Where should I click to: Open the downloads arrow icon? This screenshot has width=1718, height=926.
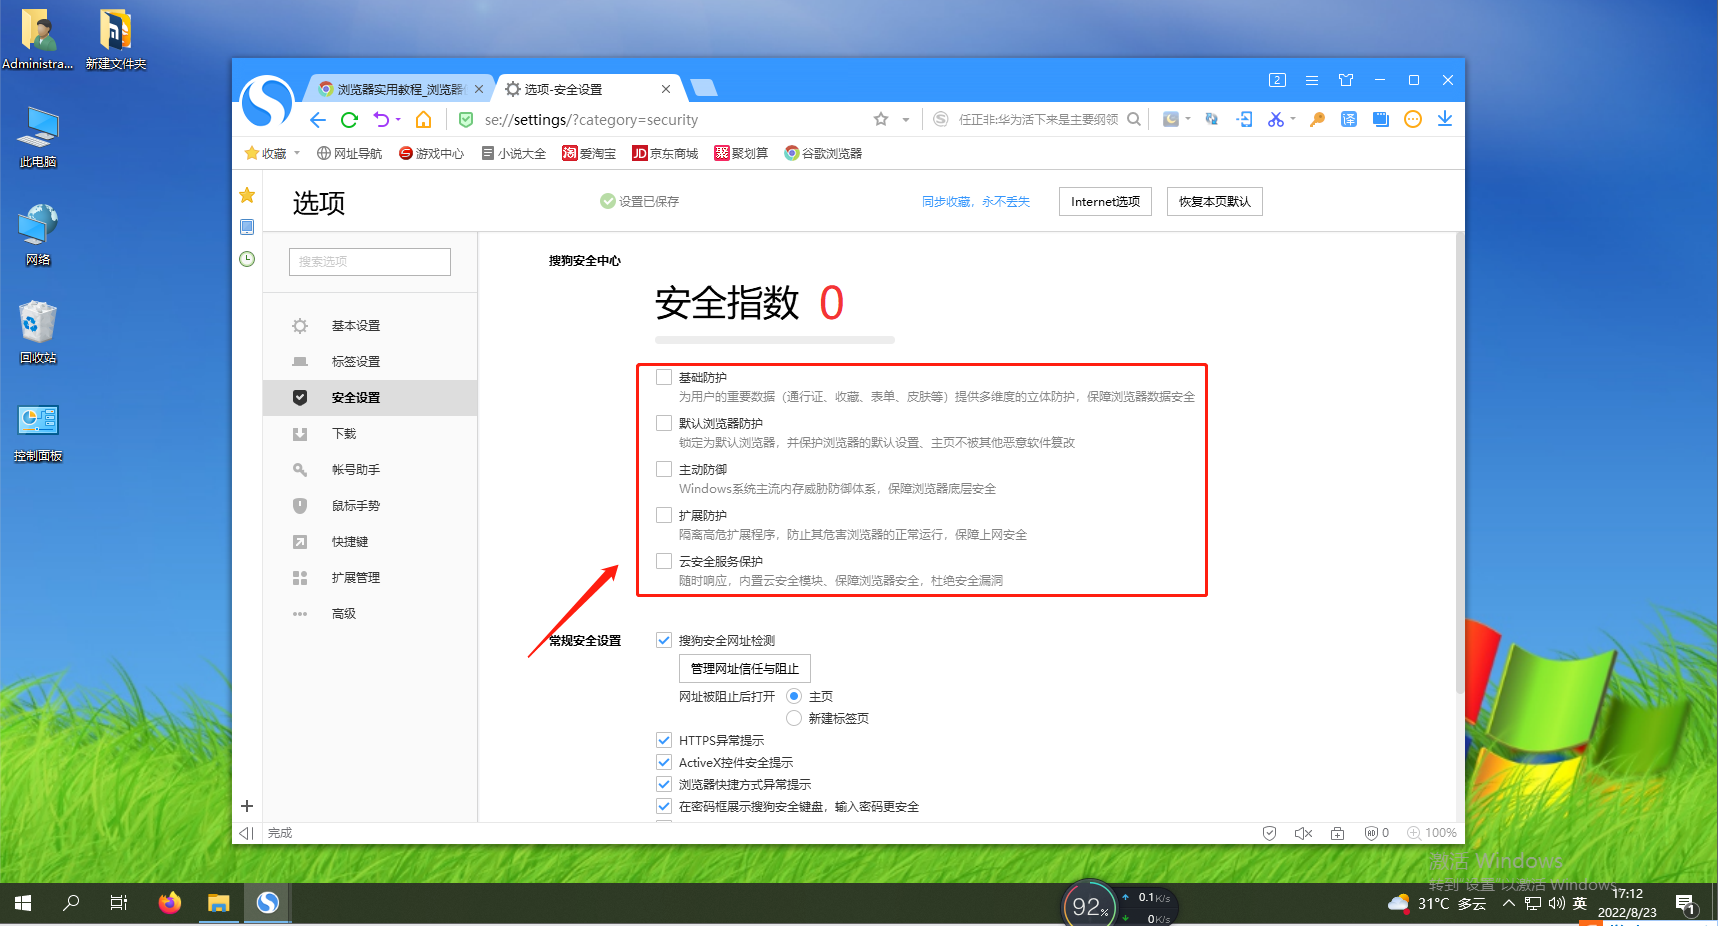click(1445, 119)
